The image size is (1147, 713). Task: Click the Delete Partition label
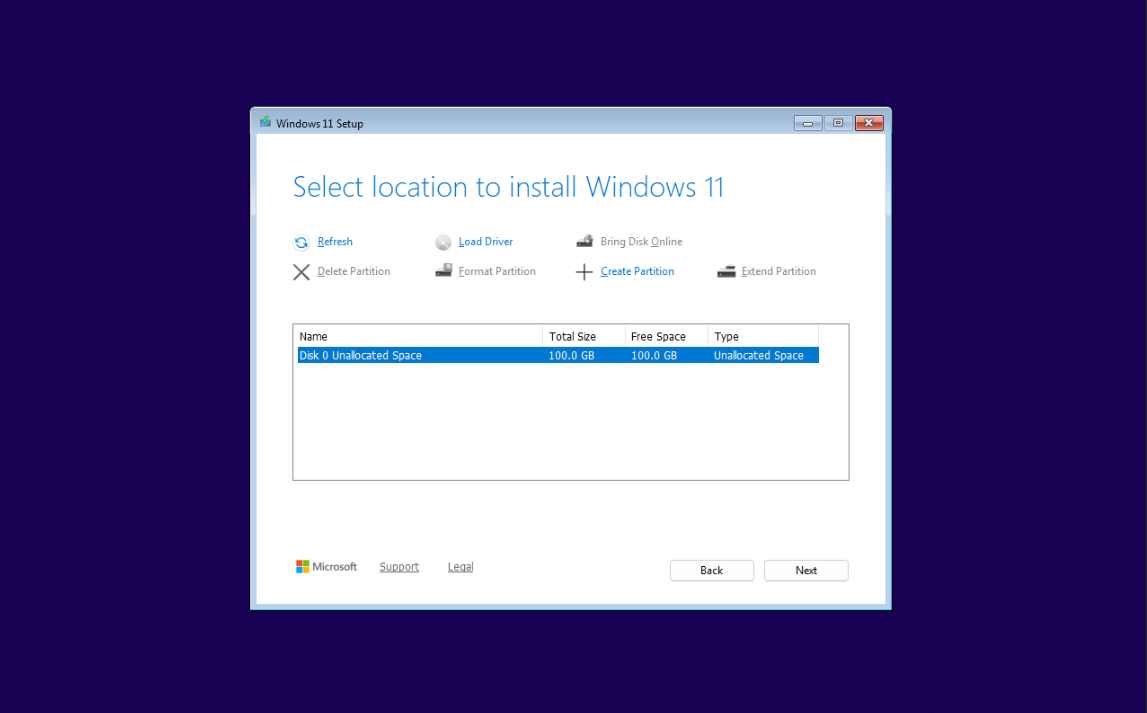[x=354, y=271]
